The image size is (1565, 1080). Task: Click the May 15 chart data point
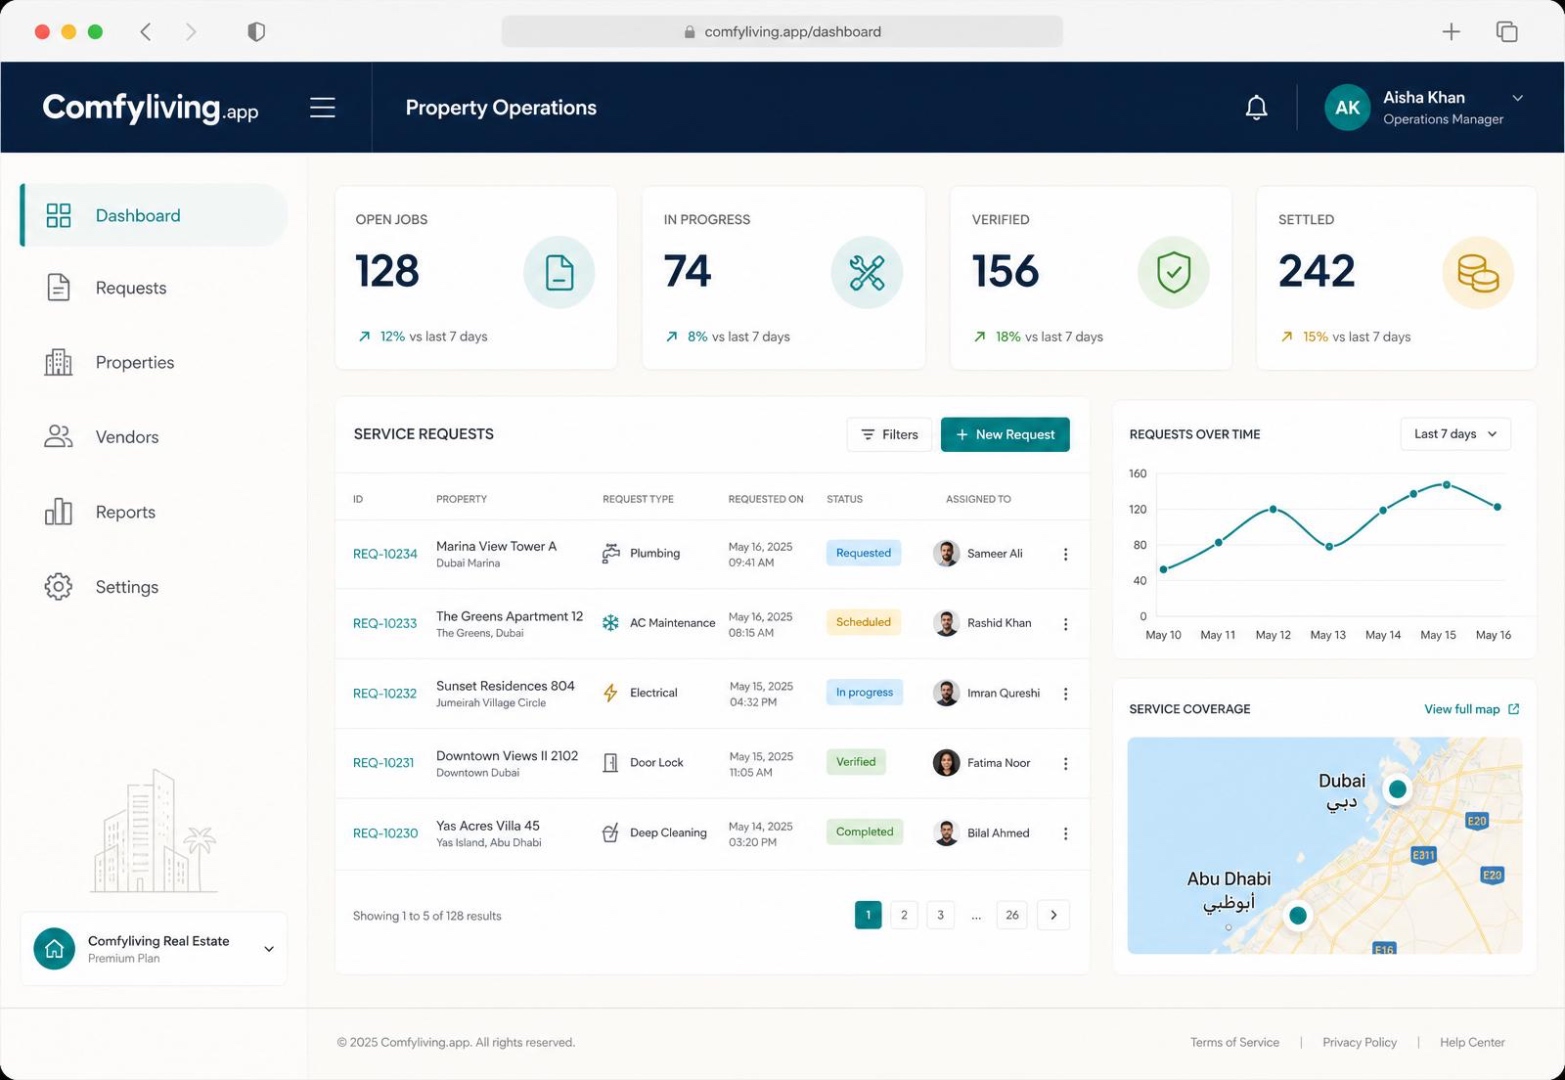(x=1446, y=485)
